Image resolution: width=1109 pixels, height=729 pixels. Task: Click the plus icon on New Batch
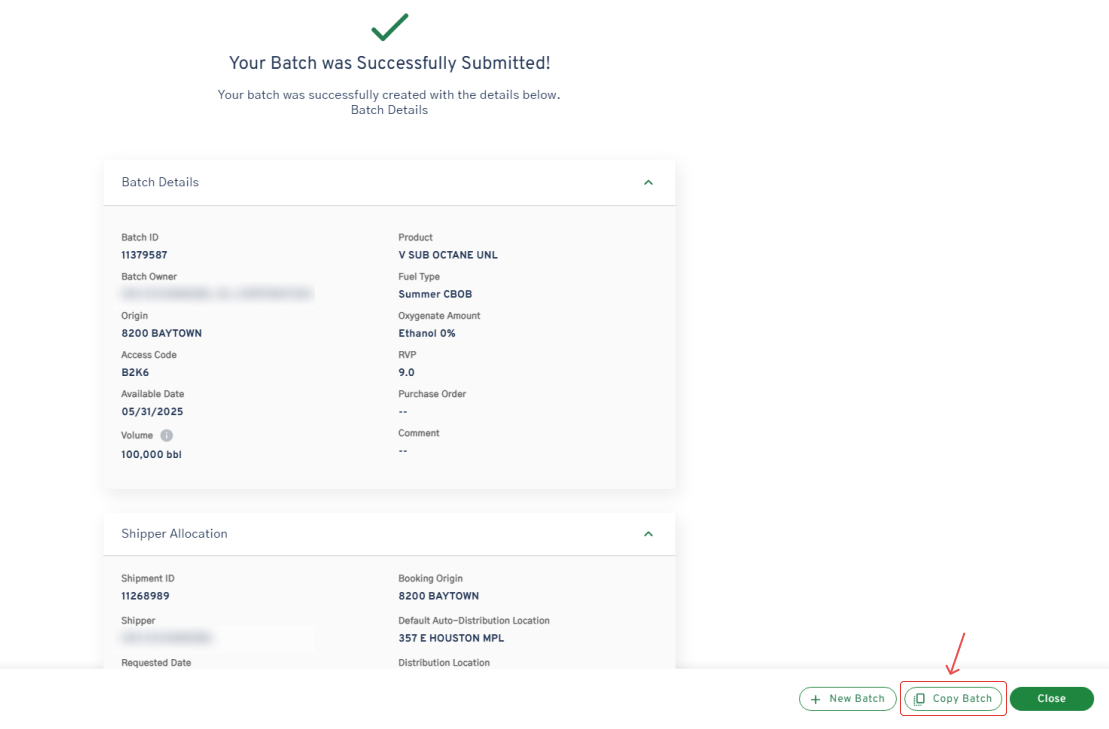point(815,699)
